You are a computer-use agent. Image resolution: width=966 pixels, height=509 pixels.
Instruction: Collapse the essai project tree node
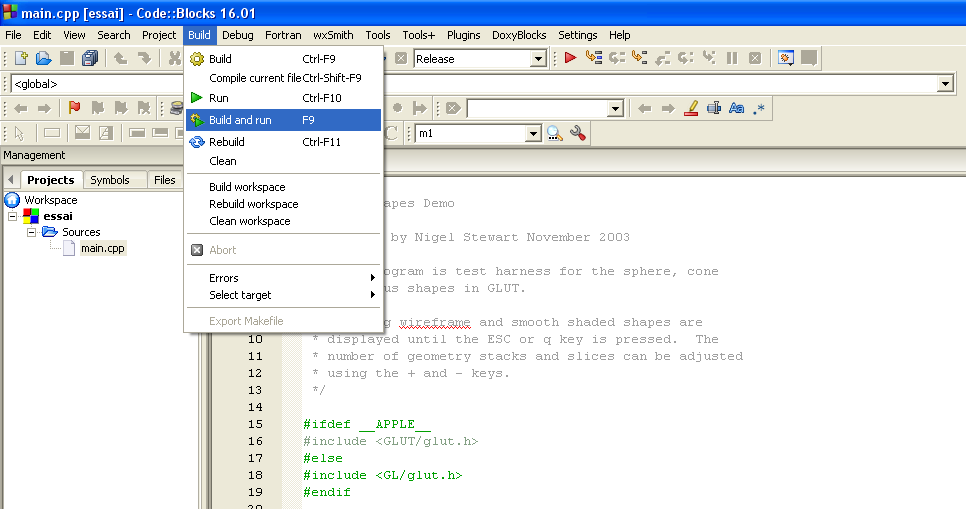[12, 216]
